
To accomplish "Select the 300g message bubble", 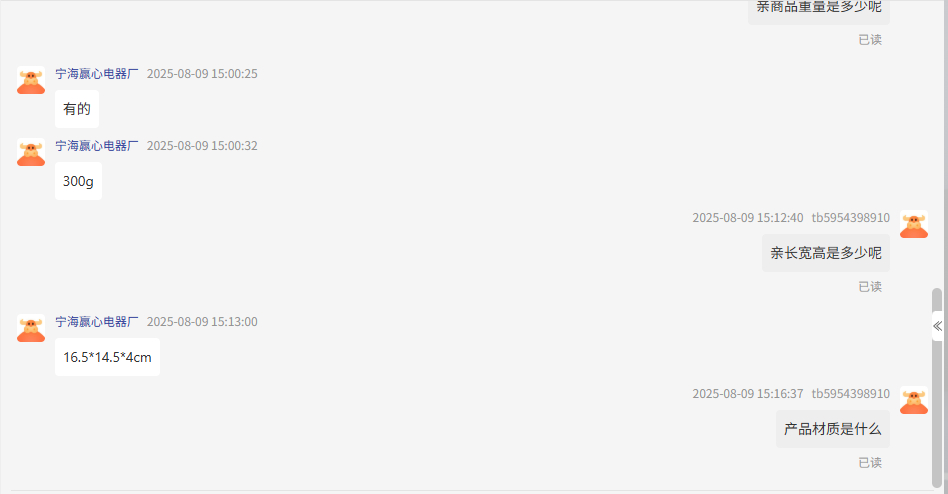I will (78, 181).
